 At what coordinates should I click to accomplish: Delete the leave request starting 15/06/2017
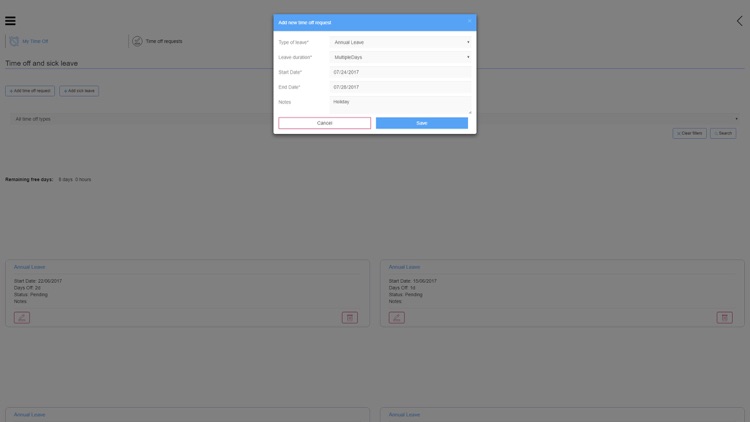click(x=725, y=318)
